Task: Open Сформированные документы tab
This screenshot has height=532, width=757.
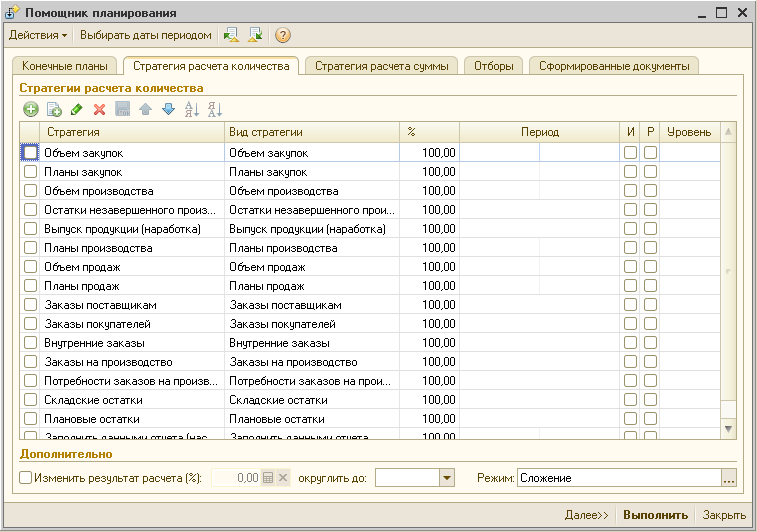Action: [614, 66]
